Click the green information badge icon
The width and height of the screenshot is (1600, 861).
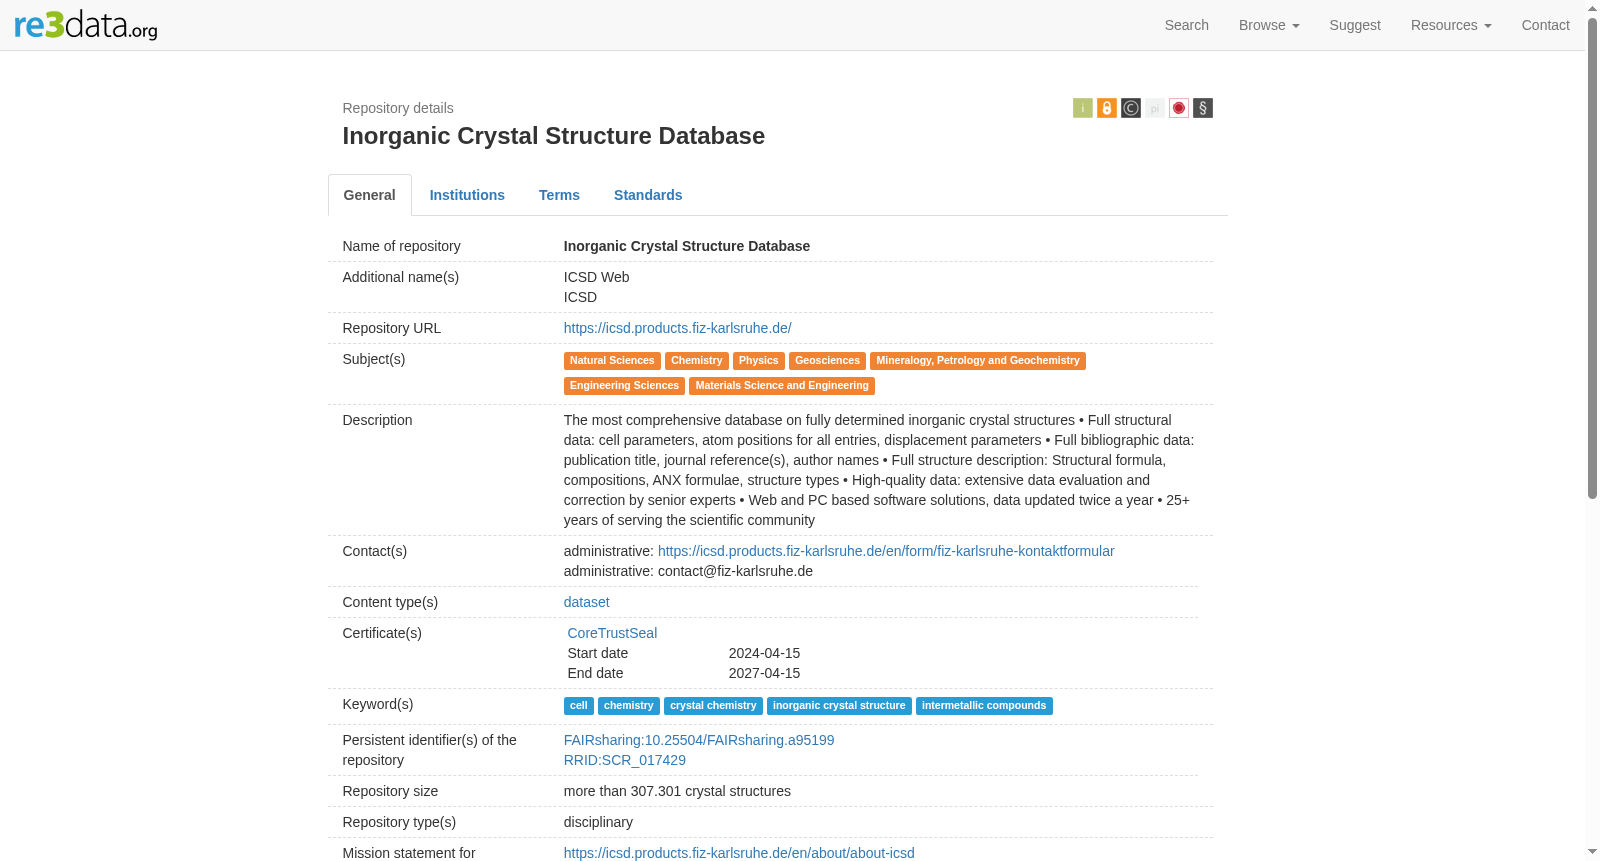[1082, 108]
